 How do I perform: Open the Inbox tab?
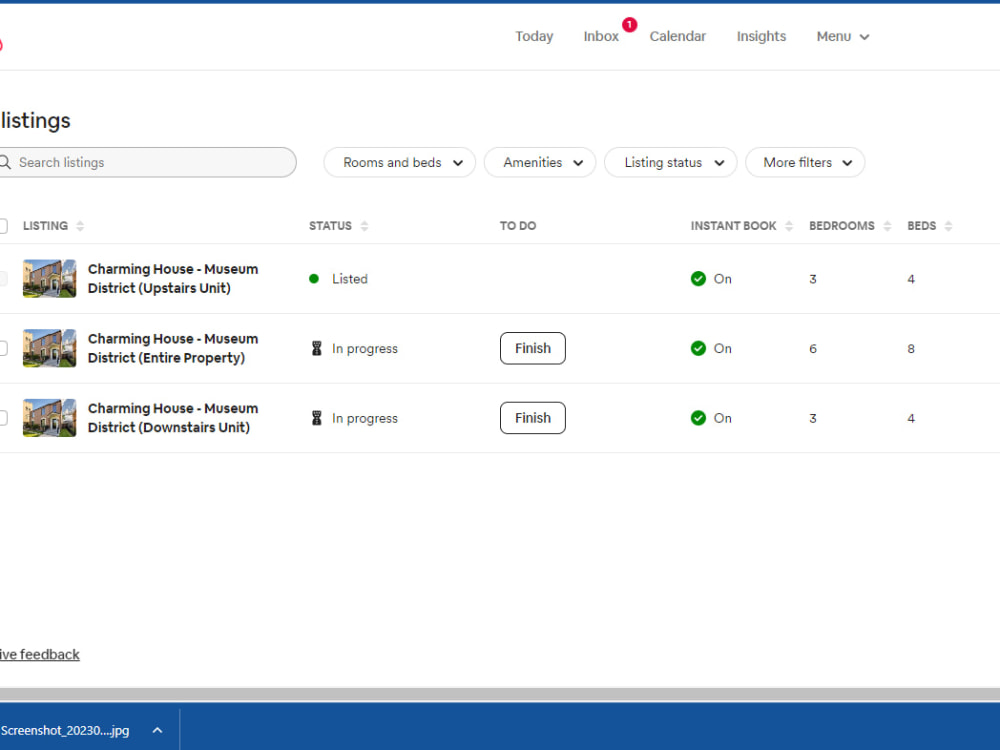point(601,36)
